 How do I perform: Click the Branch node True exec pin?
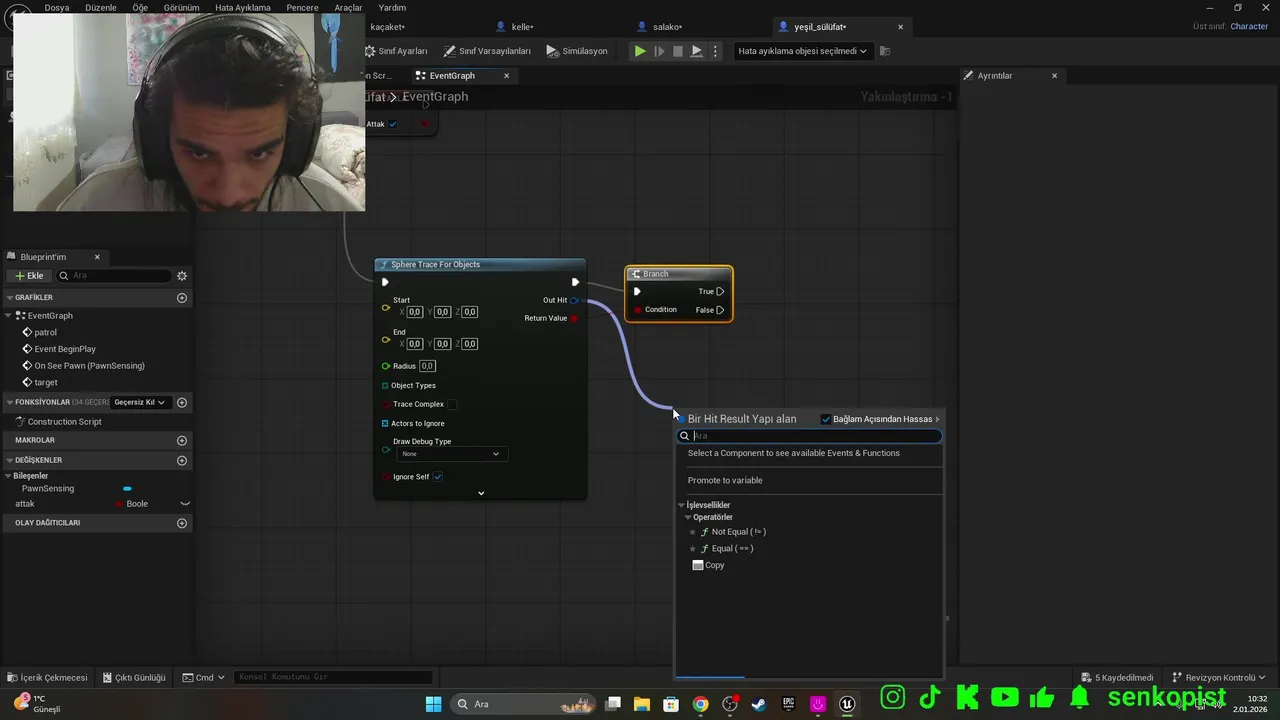[720, 292]
